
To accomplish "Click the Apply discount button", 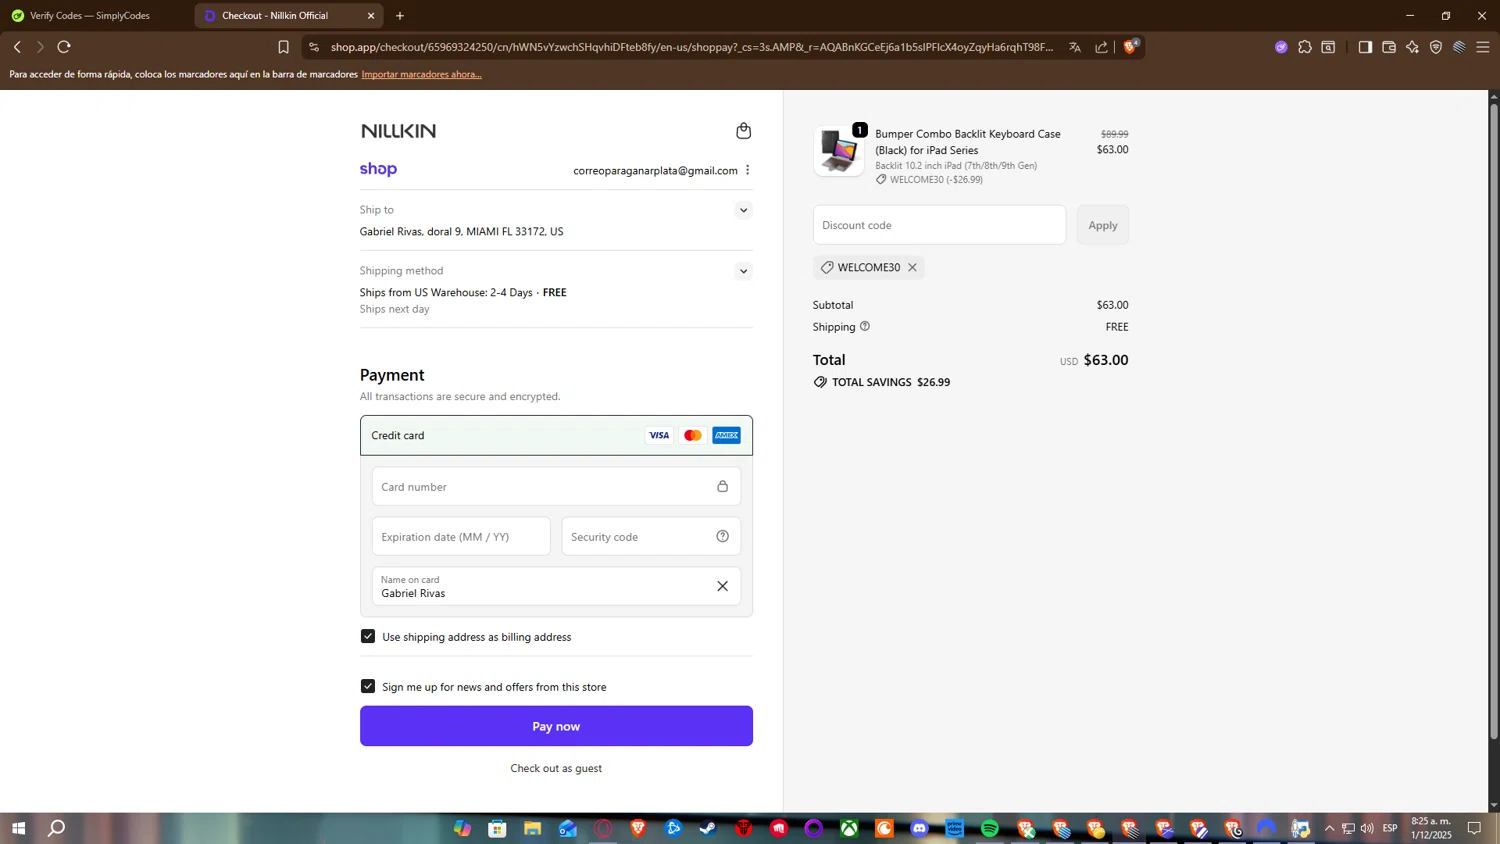I will click(1103, 225).
